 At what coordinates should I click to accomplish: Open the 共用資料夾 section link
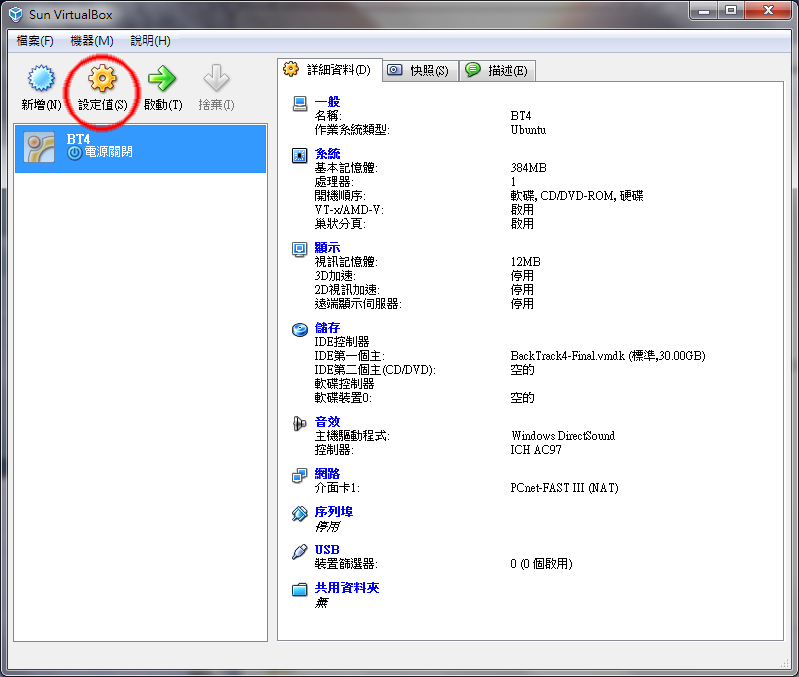[347, 588]
